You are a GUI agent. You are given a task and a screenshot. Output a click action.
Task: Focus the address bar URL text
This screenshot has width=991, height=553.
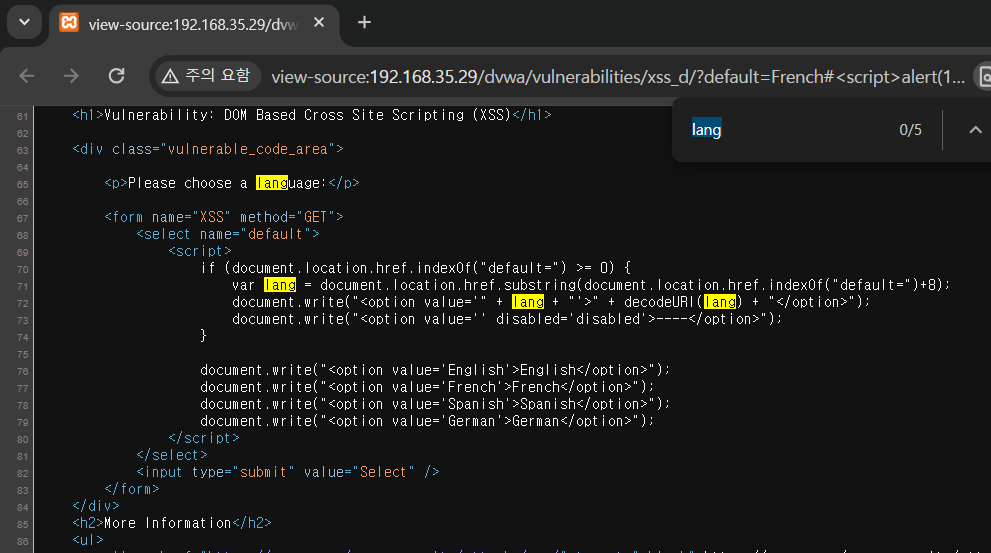tap(617, 77)
